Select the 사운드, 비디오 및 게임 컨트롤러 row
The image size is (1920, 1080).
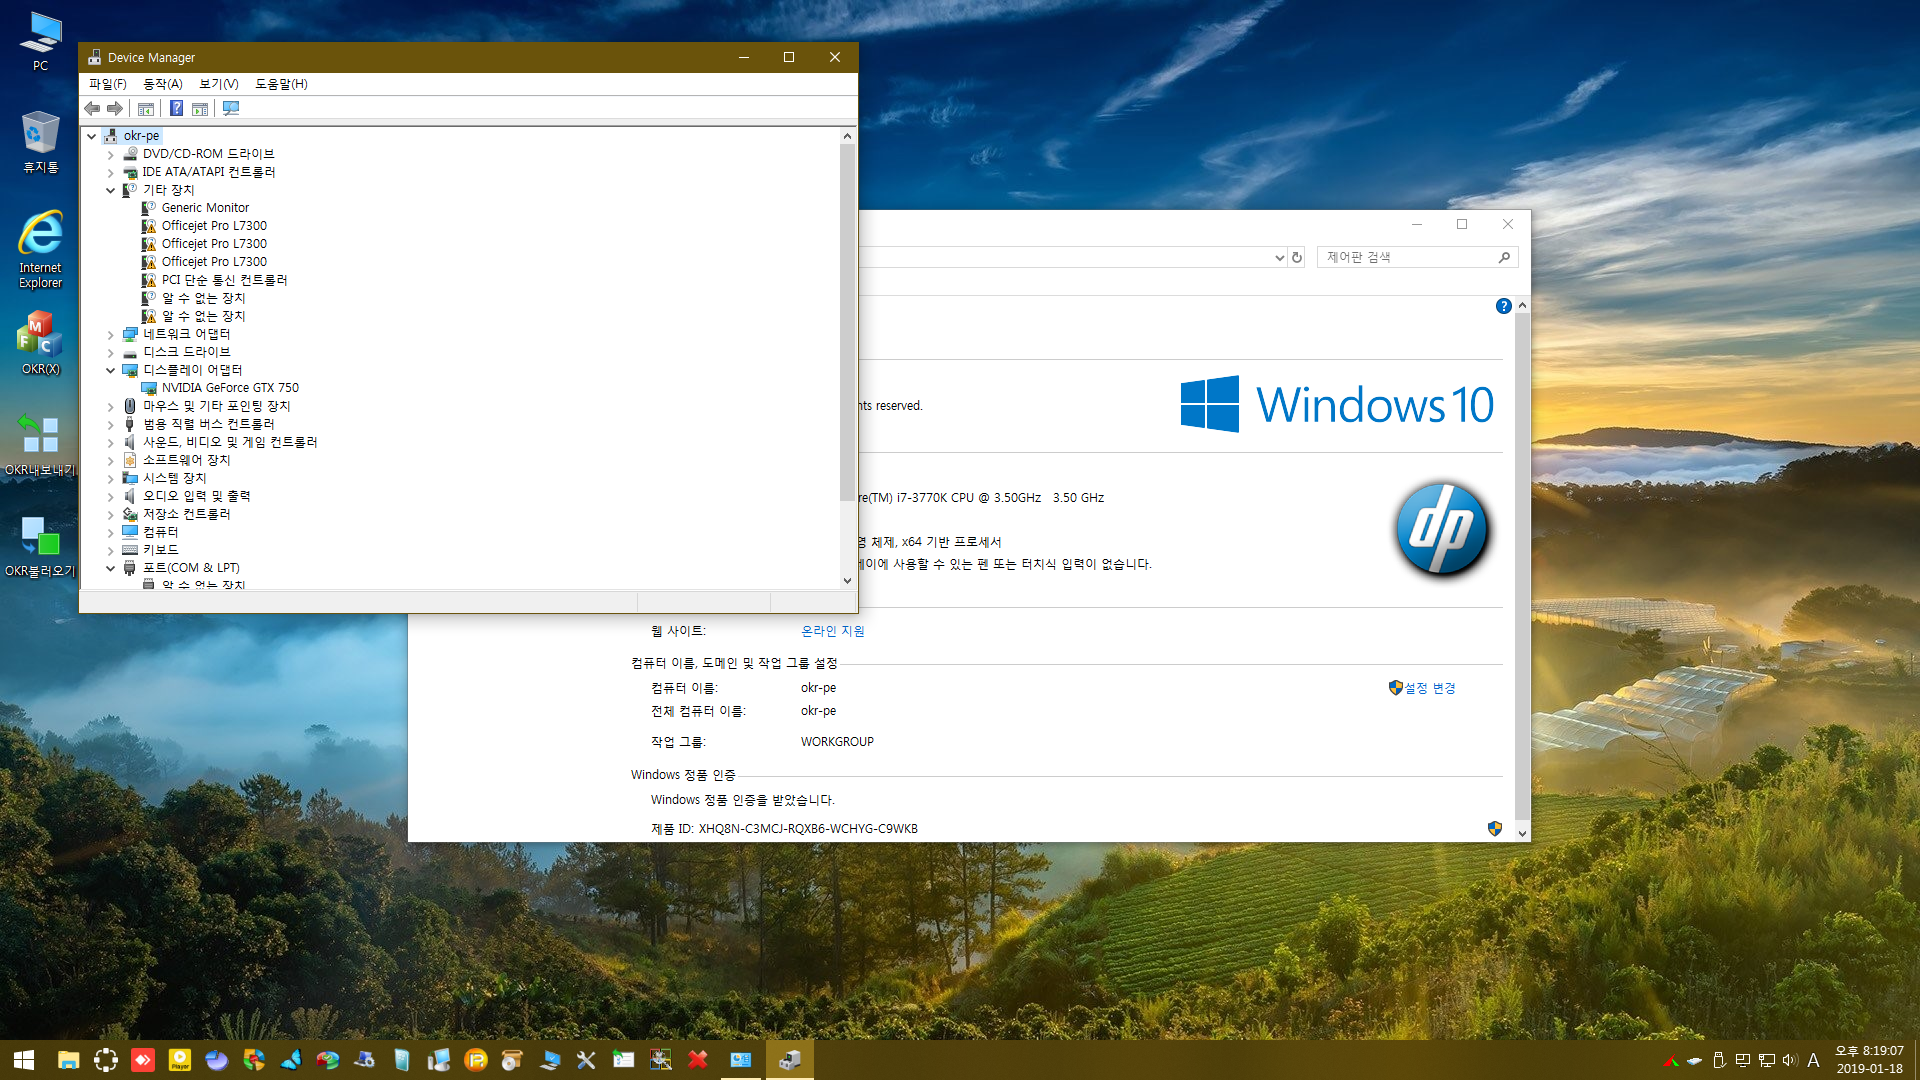pyautogui.click(x=230, y=442)
